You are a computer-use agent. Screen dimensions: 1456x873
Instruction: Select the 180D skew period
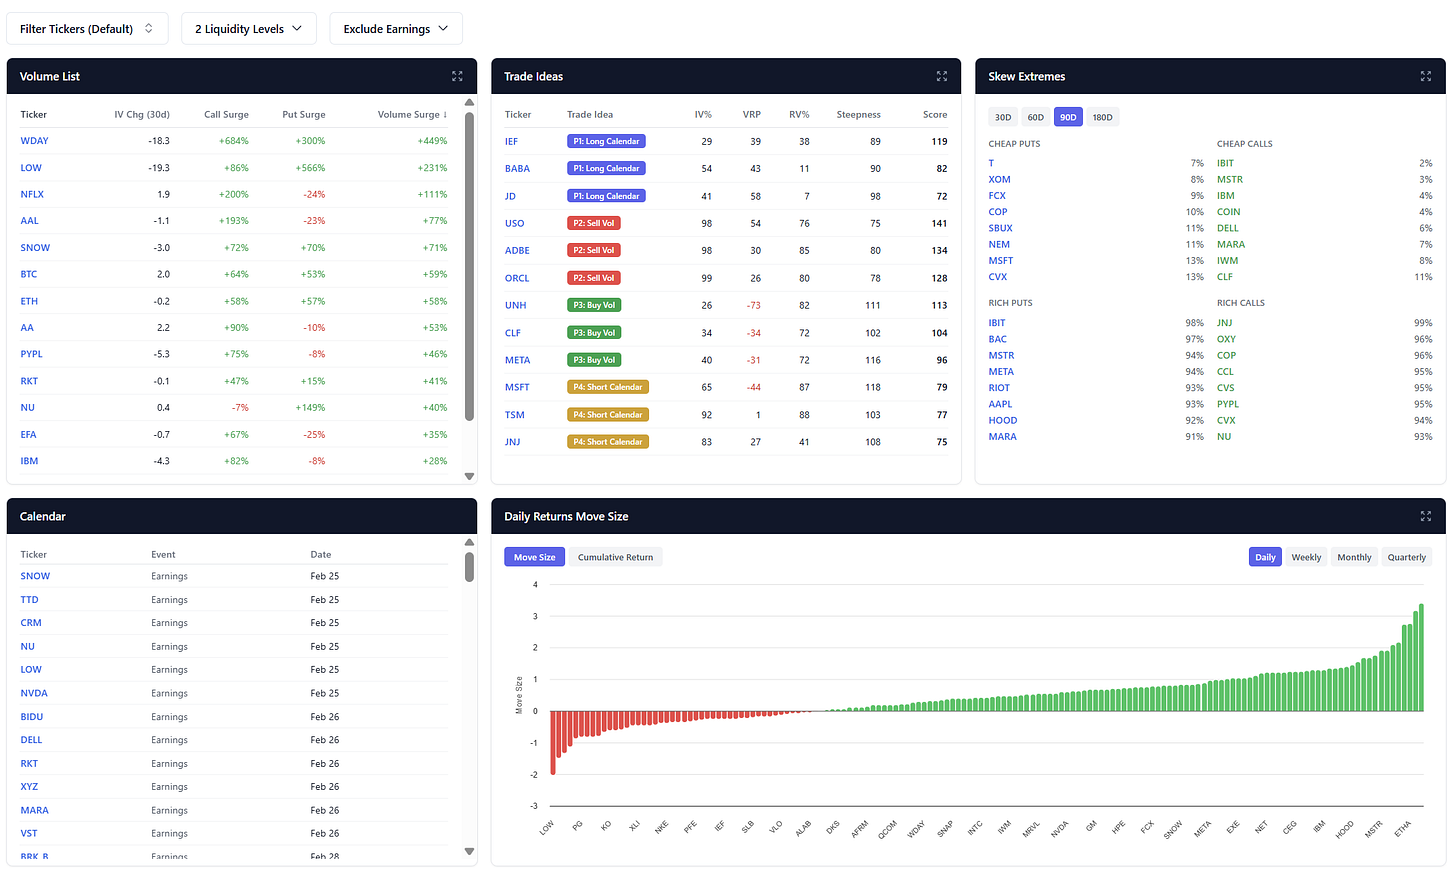click(1102, 117)
